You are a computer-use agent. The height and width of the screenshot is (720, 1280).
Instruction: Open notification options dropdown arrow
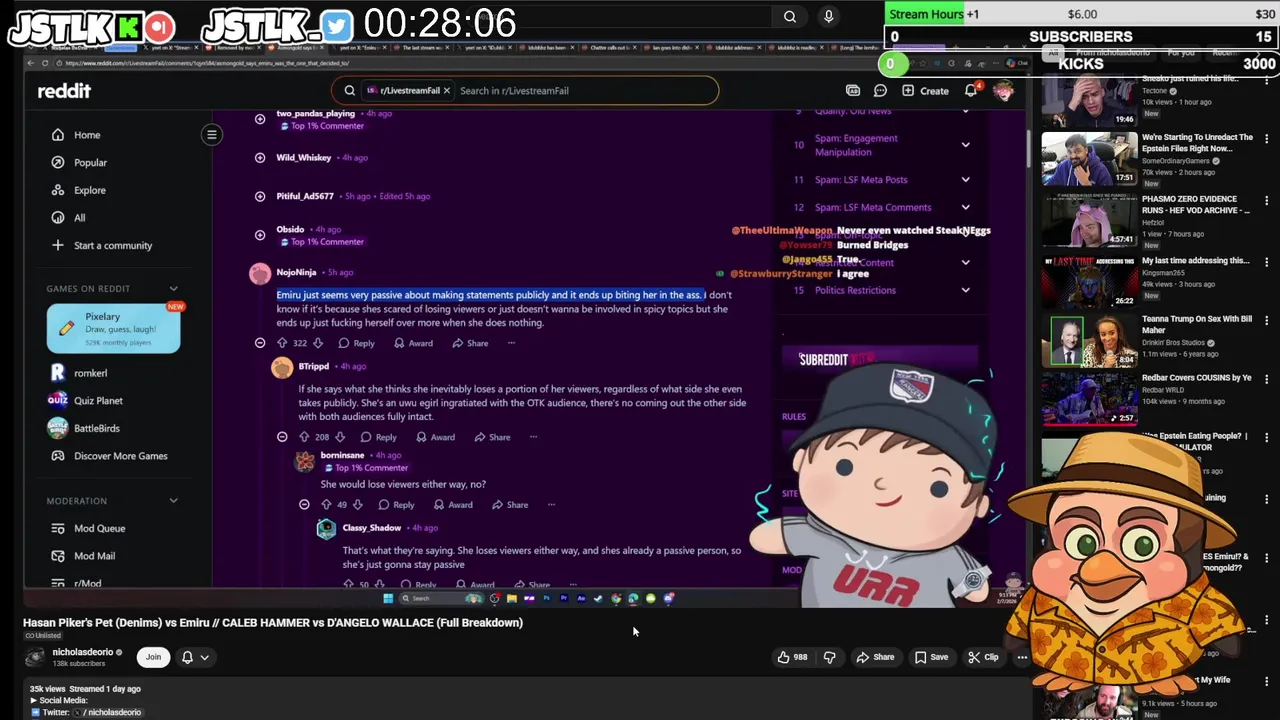pyautogui.click(x=204, y=657)
